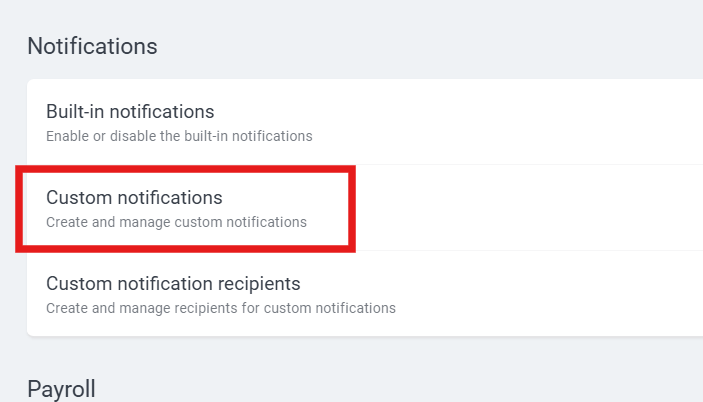Click "Create and manage recipients for custom notifications" text
The height and width of the screenshot is (402, 703).
click(220, 308)
